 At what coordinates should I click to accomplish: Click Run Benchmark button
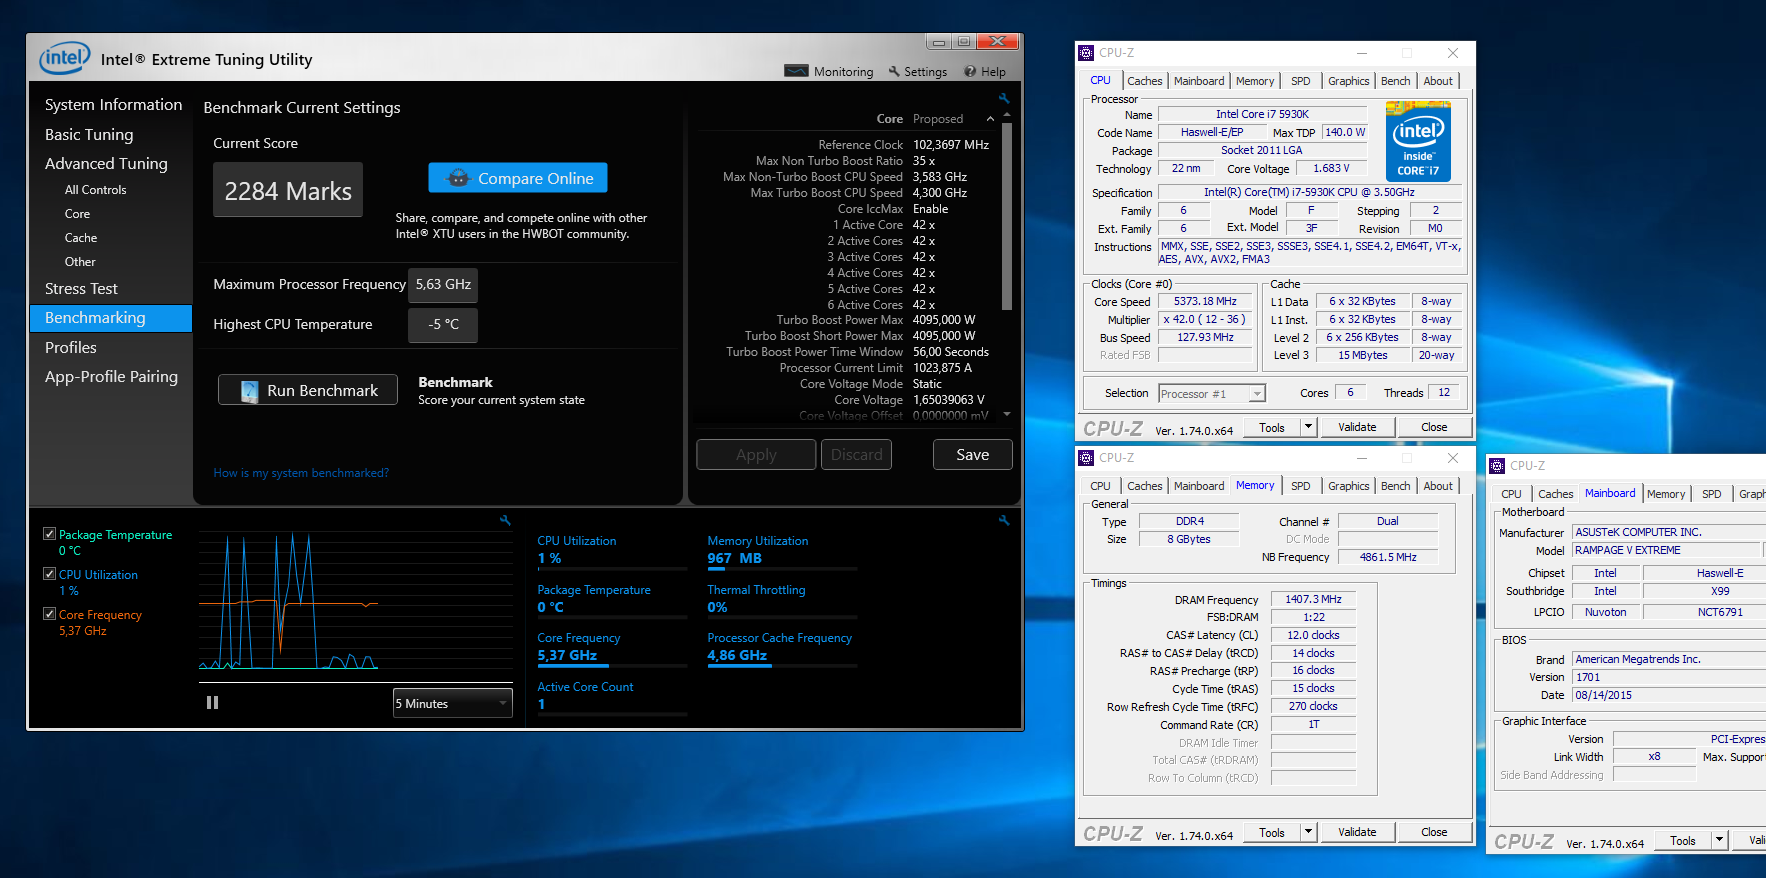tap(308, 390)
